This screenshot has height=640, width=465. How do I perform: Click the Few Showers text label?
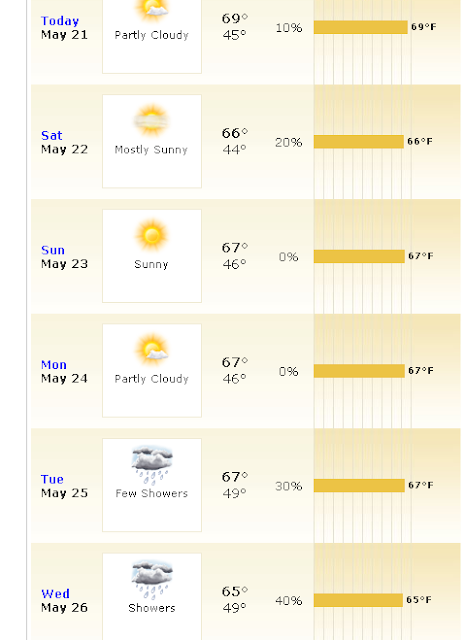pyautogui.click(x=151, y=493)
